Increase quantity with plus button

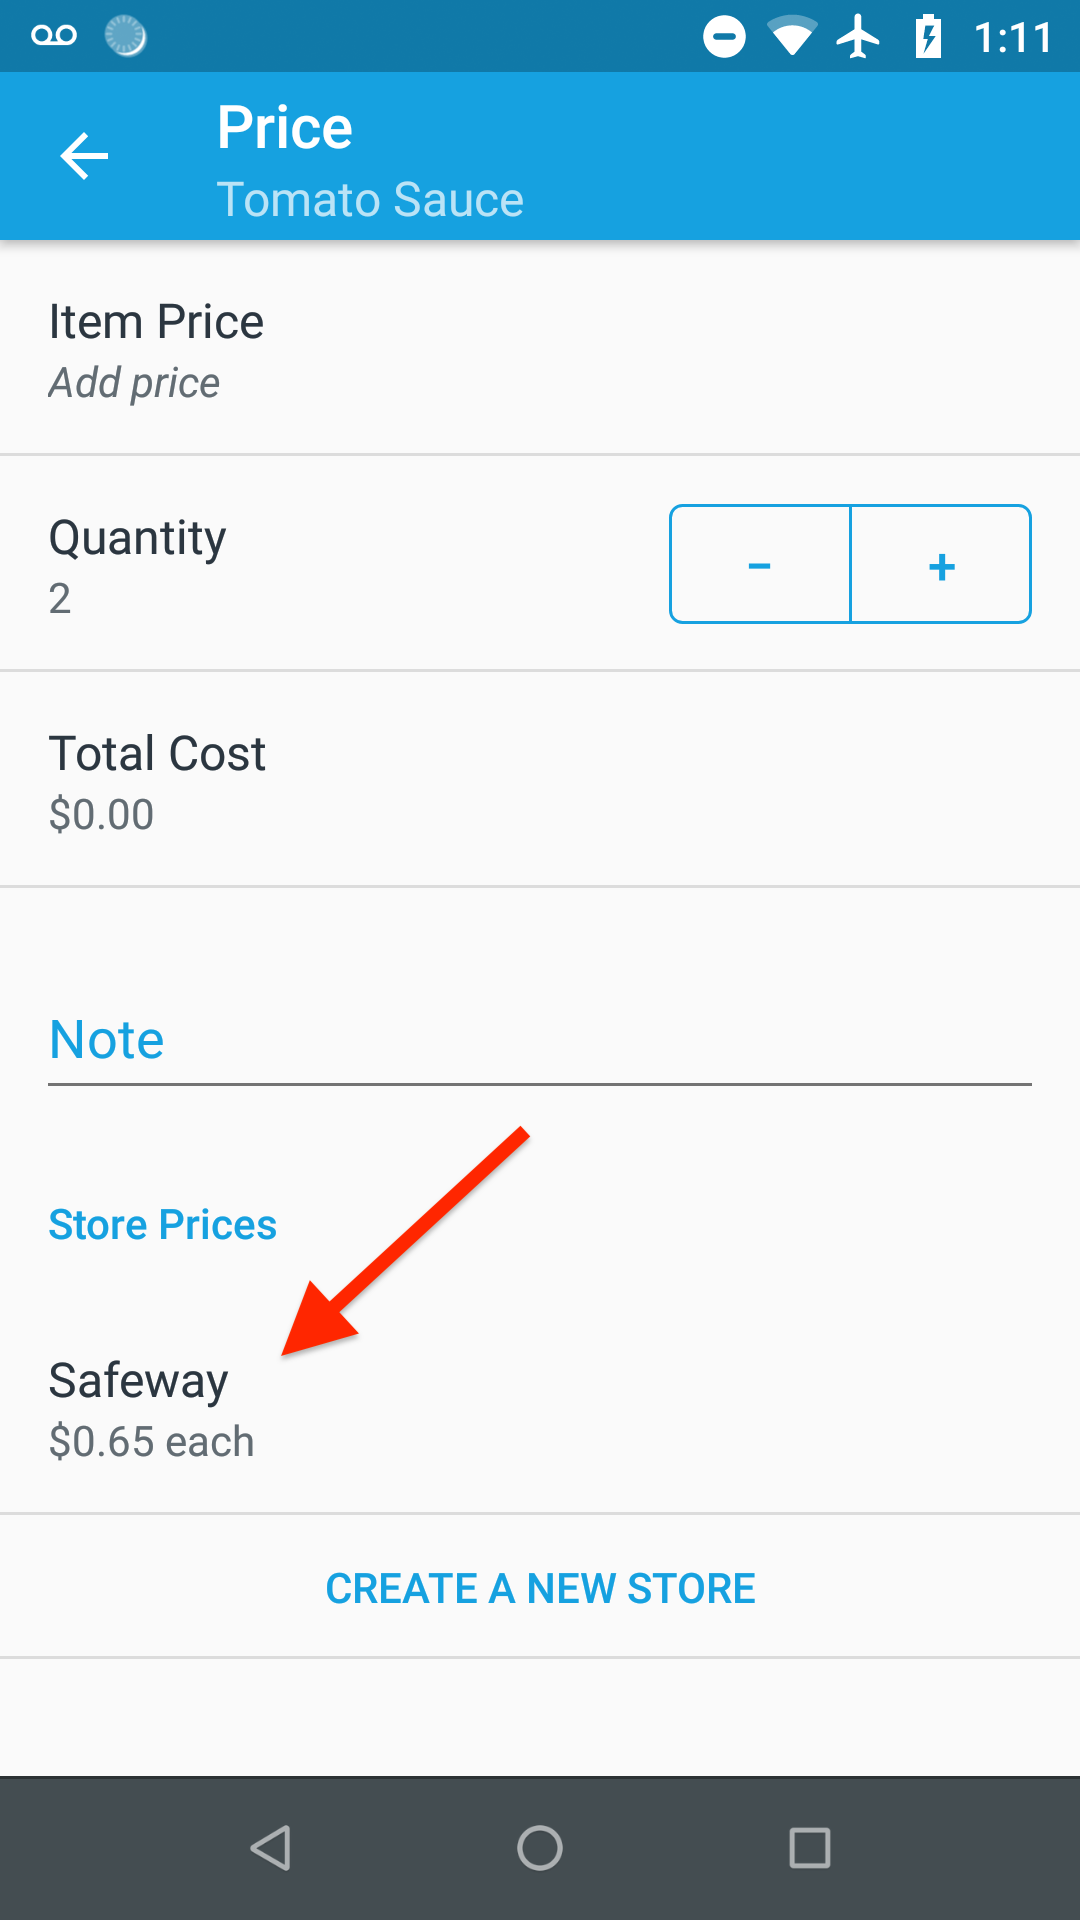941,565
